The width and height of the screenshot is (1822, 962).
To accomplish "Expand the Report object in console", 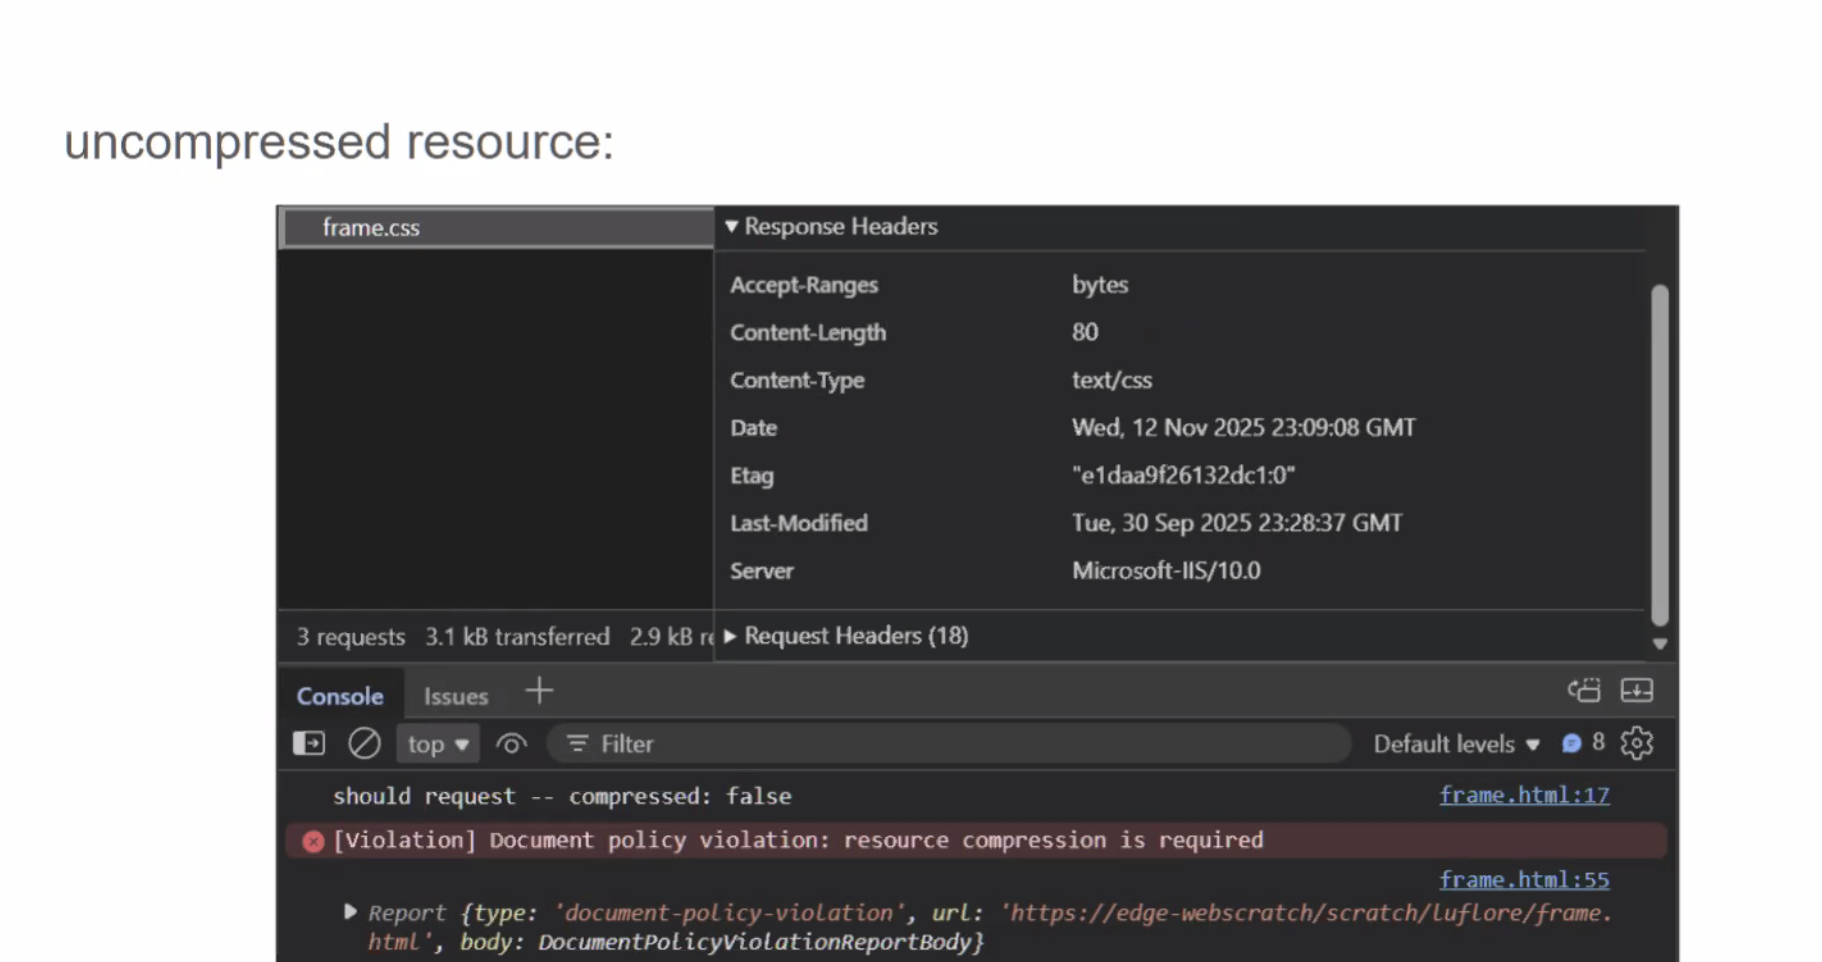I will 350,912.
